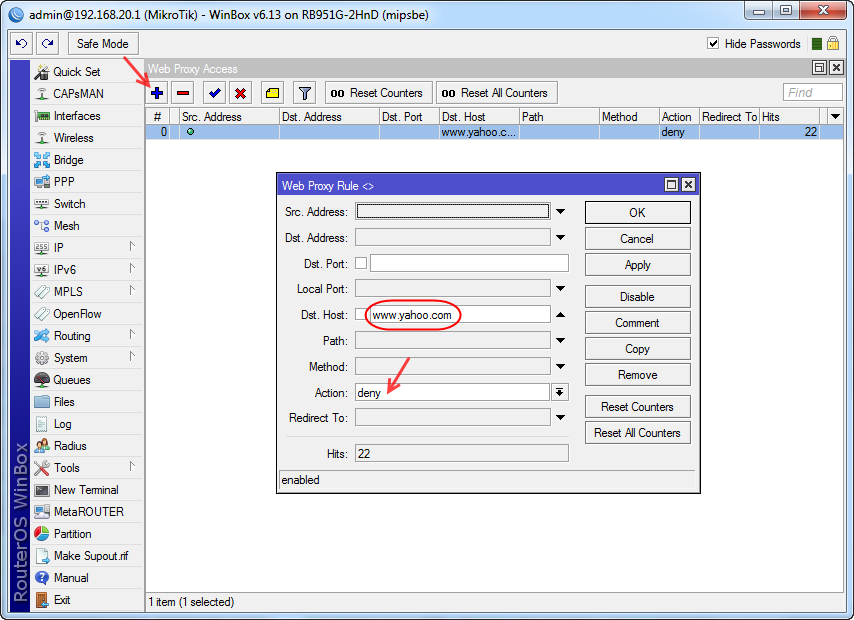Click the blue checkmark Enable icon
This screenshot has width=854, height=620.
coord(215,93)
